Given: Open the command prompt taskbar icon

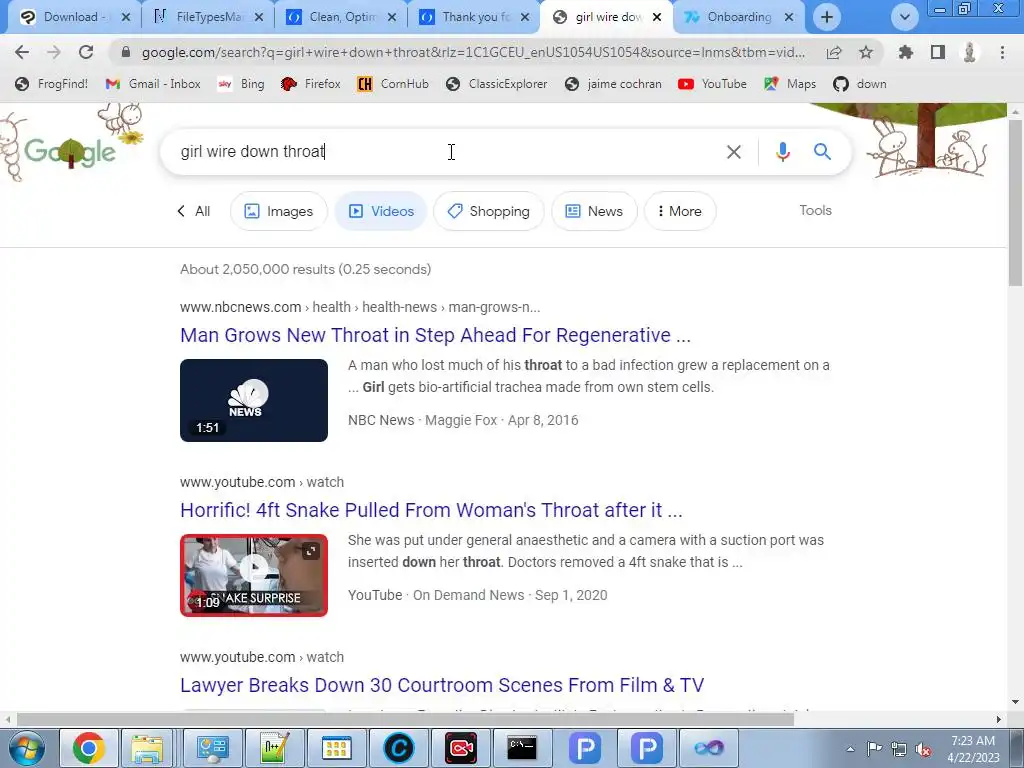Looking at the screenshot, I should pyautogui.click(x=522, y=748).
